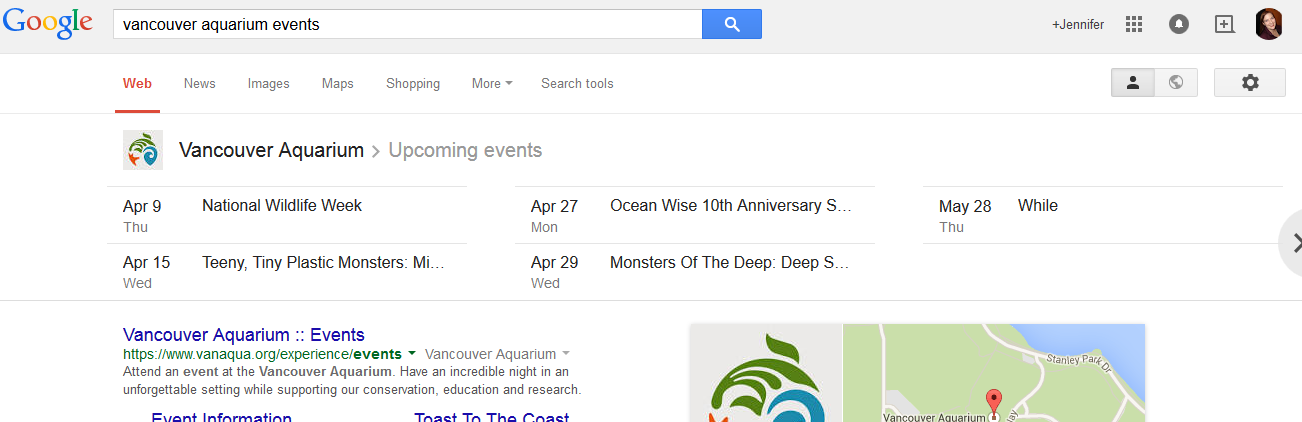The width and height of the screenshot is (1302, 422).
Task: Switch to the News tab
Action: (x=199, y=84)
